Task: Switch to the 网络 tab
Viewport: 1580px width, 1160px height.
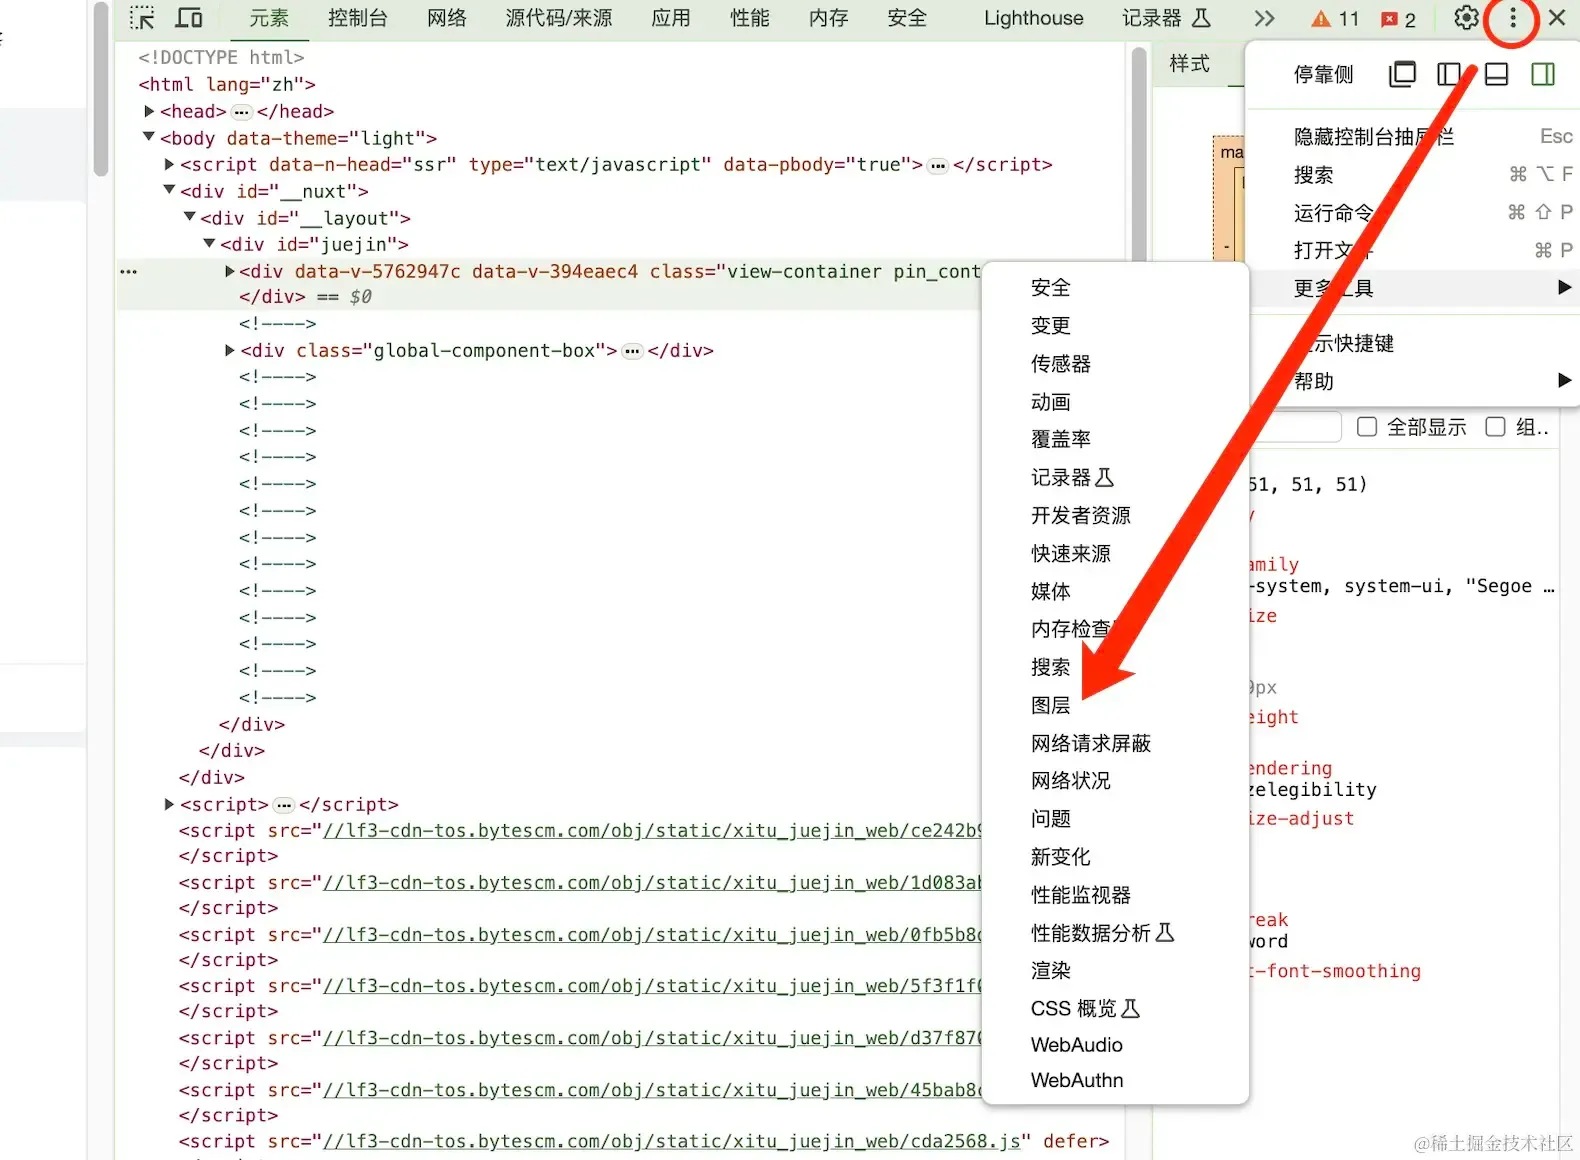Action: coord(447,18)
